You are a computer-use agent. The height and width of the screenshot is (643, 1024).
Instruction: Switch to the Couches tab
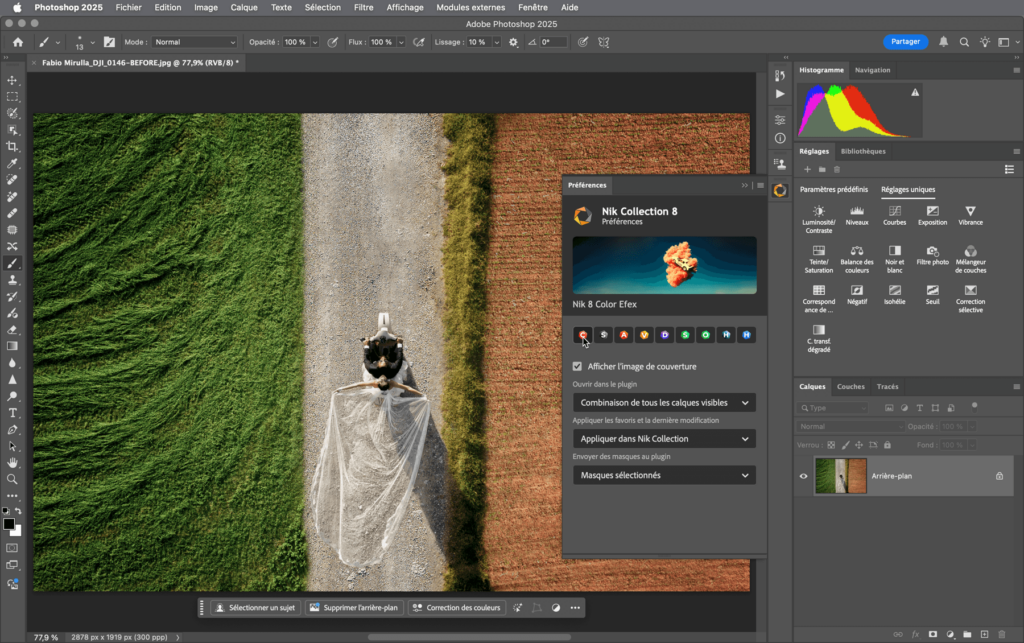[x=850, y=386]
